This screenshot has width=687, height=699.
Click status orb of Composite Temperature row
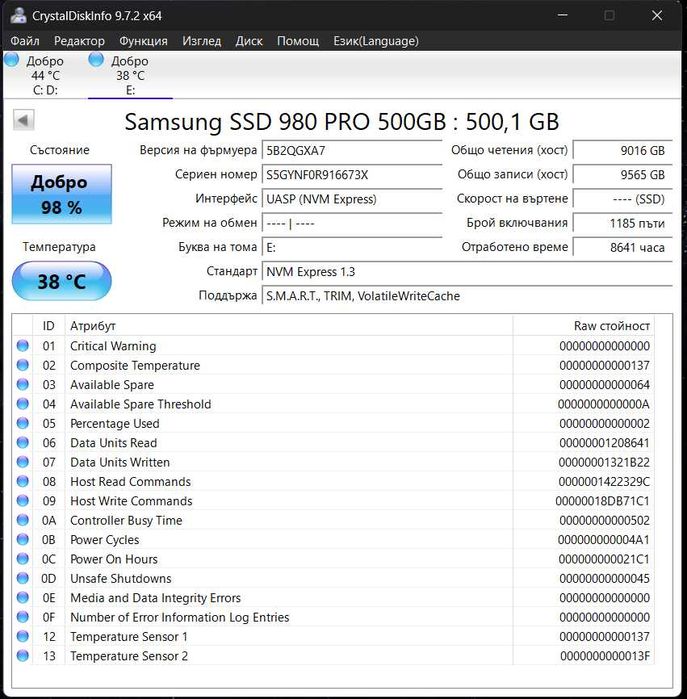23,365
